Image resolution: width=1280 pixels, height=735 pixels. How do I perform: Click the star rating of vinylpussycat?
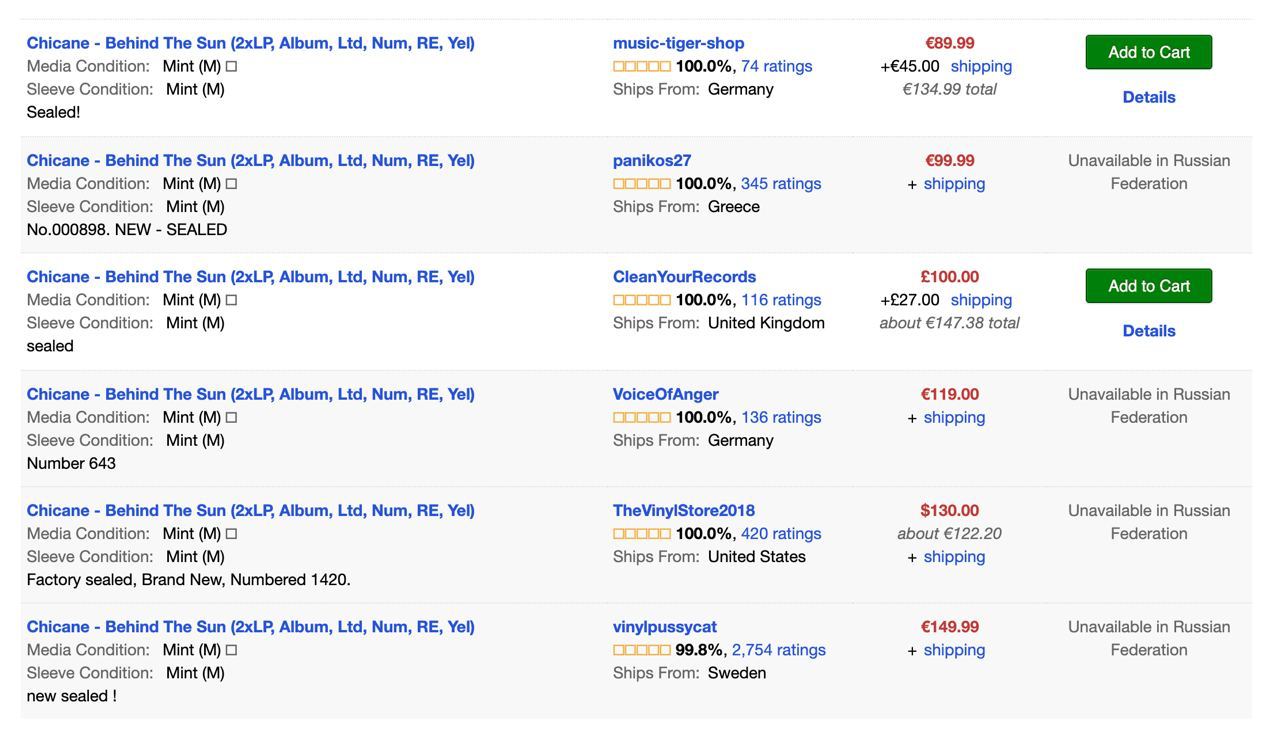tap(642, 650)
